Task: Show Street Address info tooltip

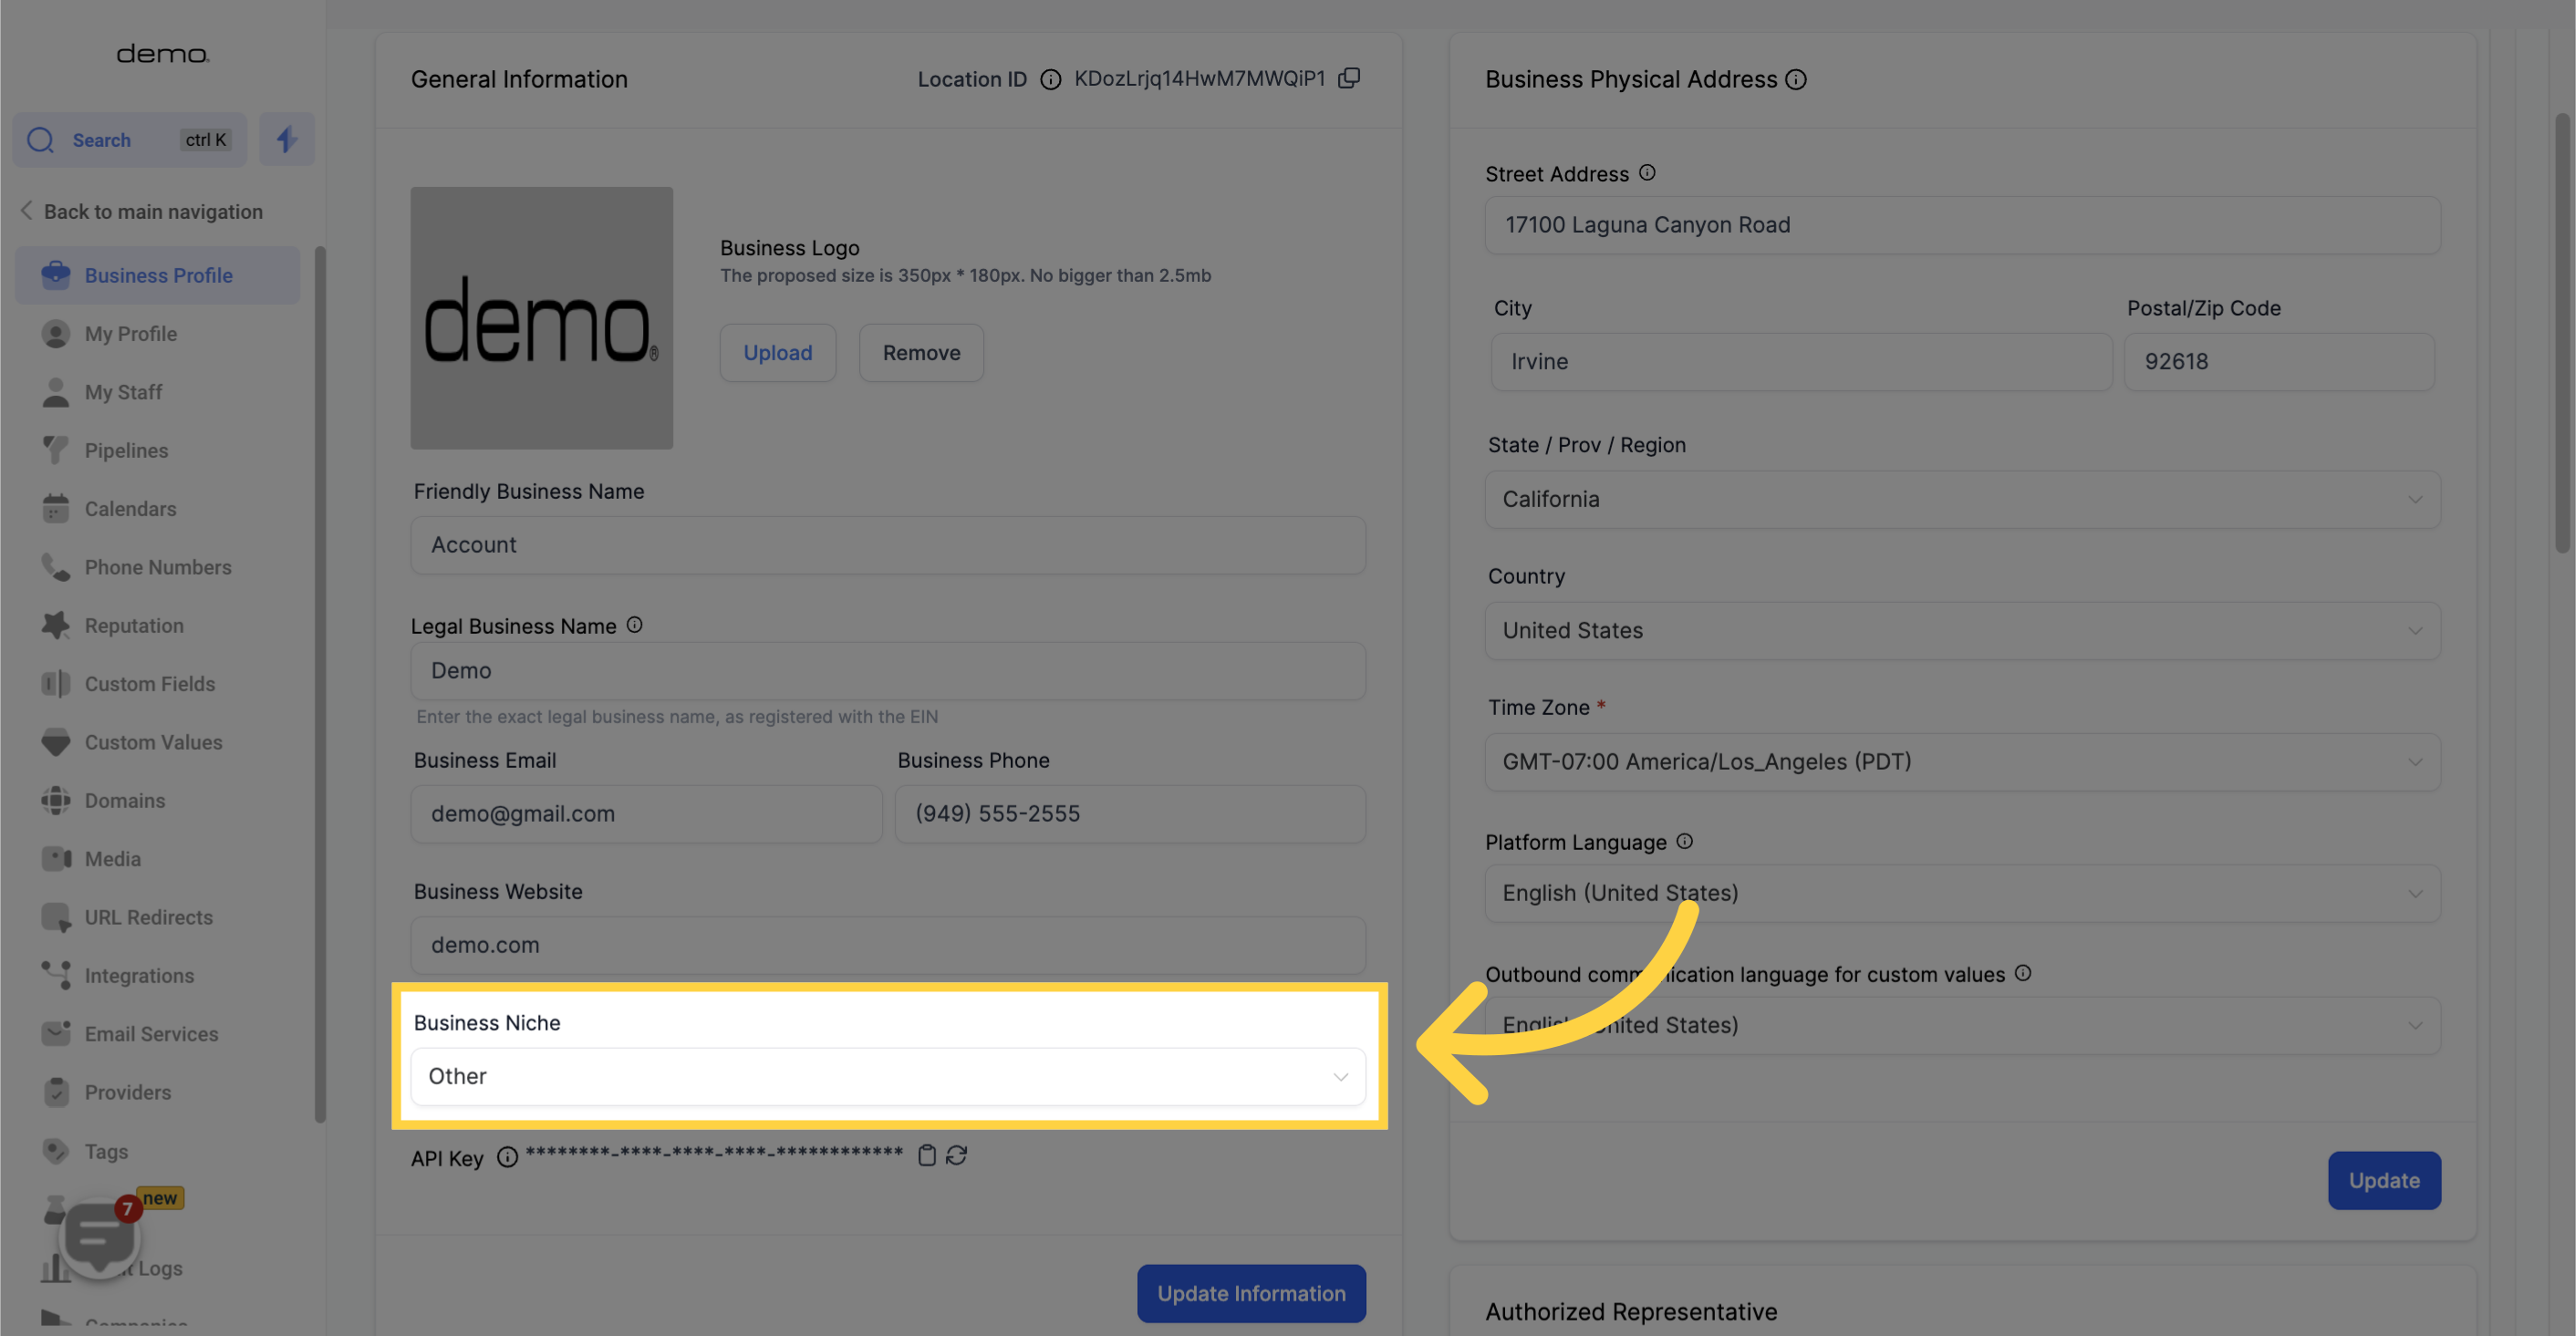Action: click(x=1647, y=173)
